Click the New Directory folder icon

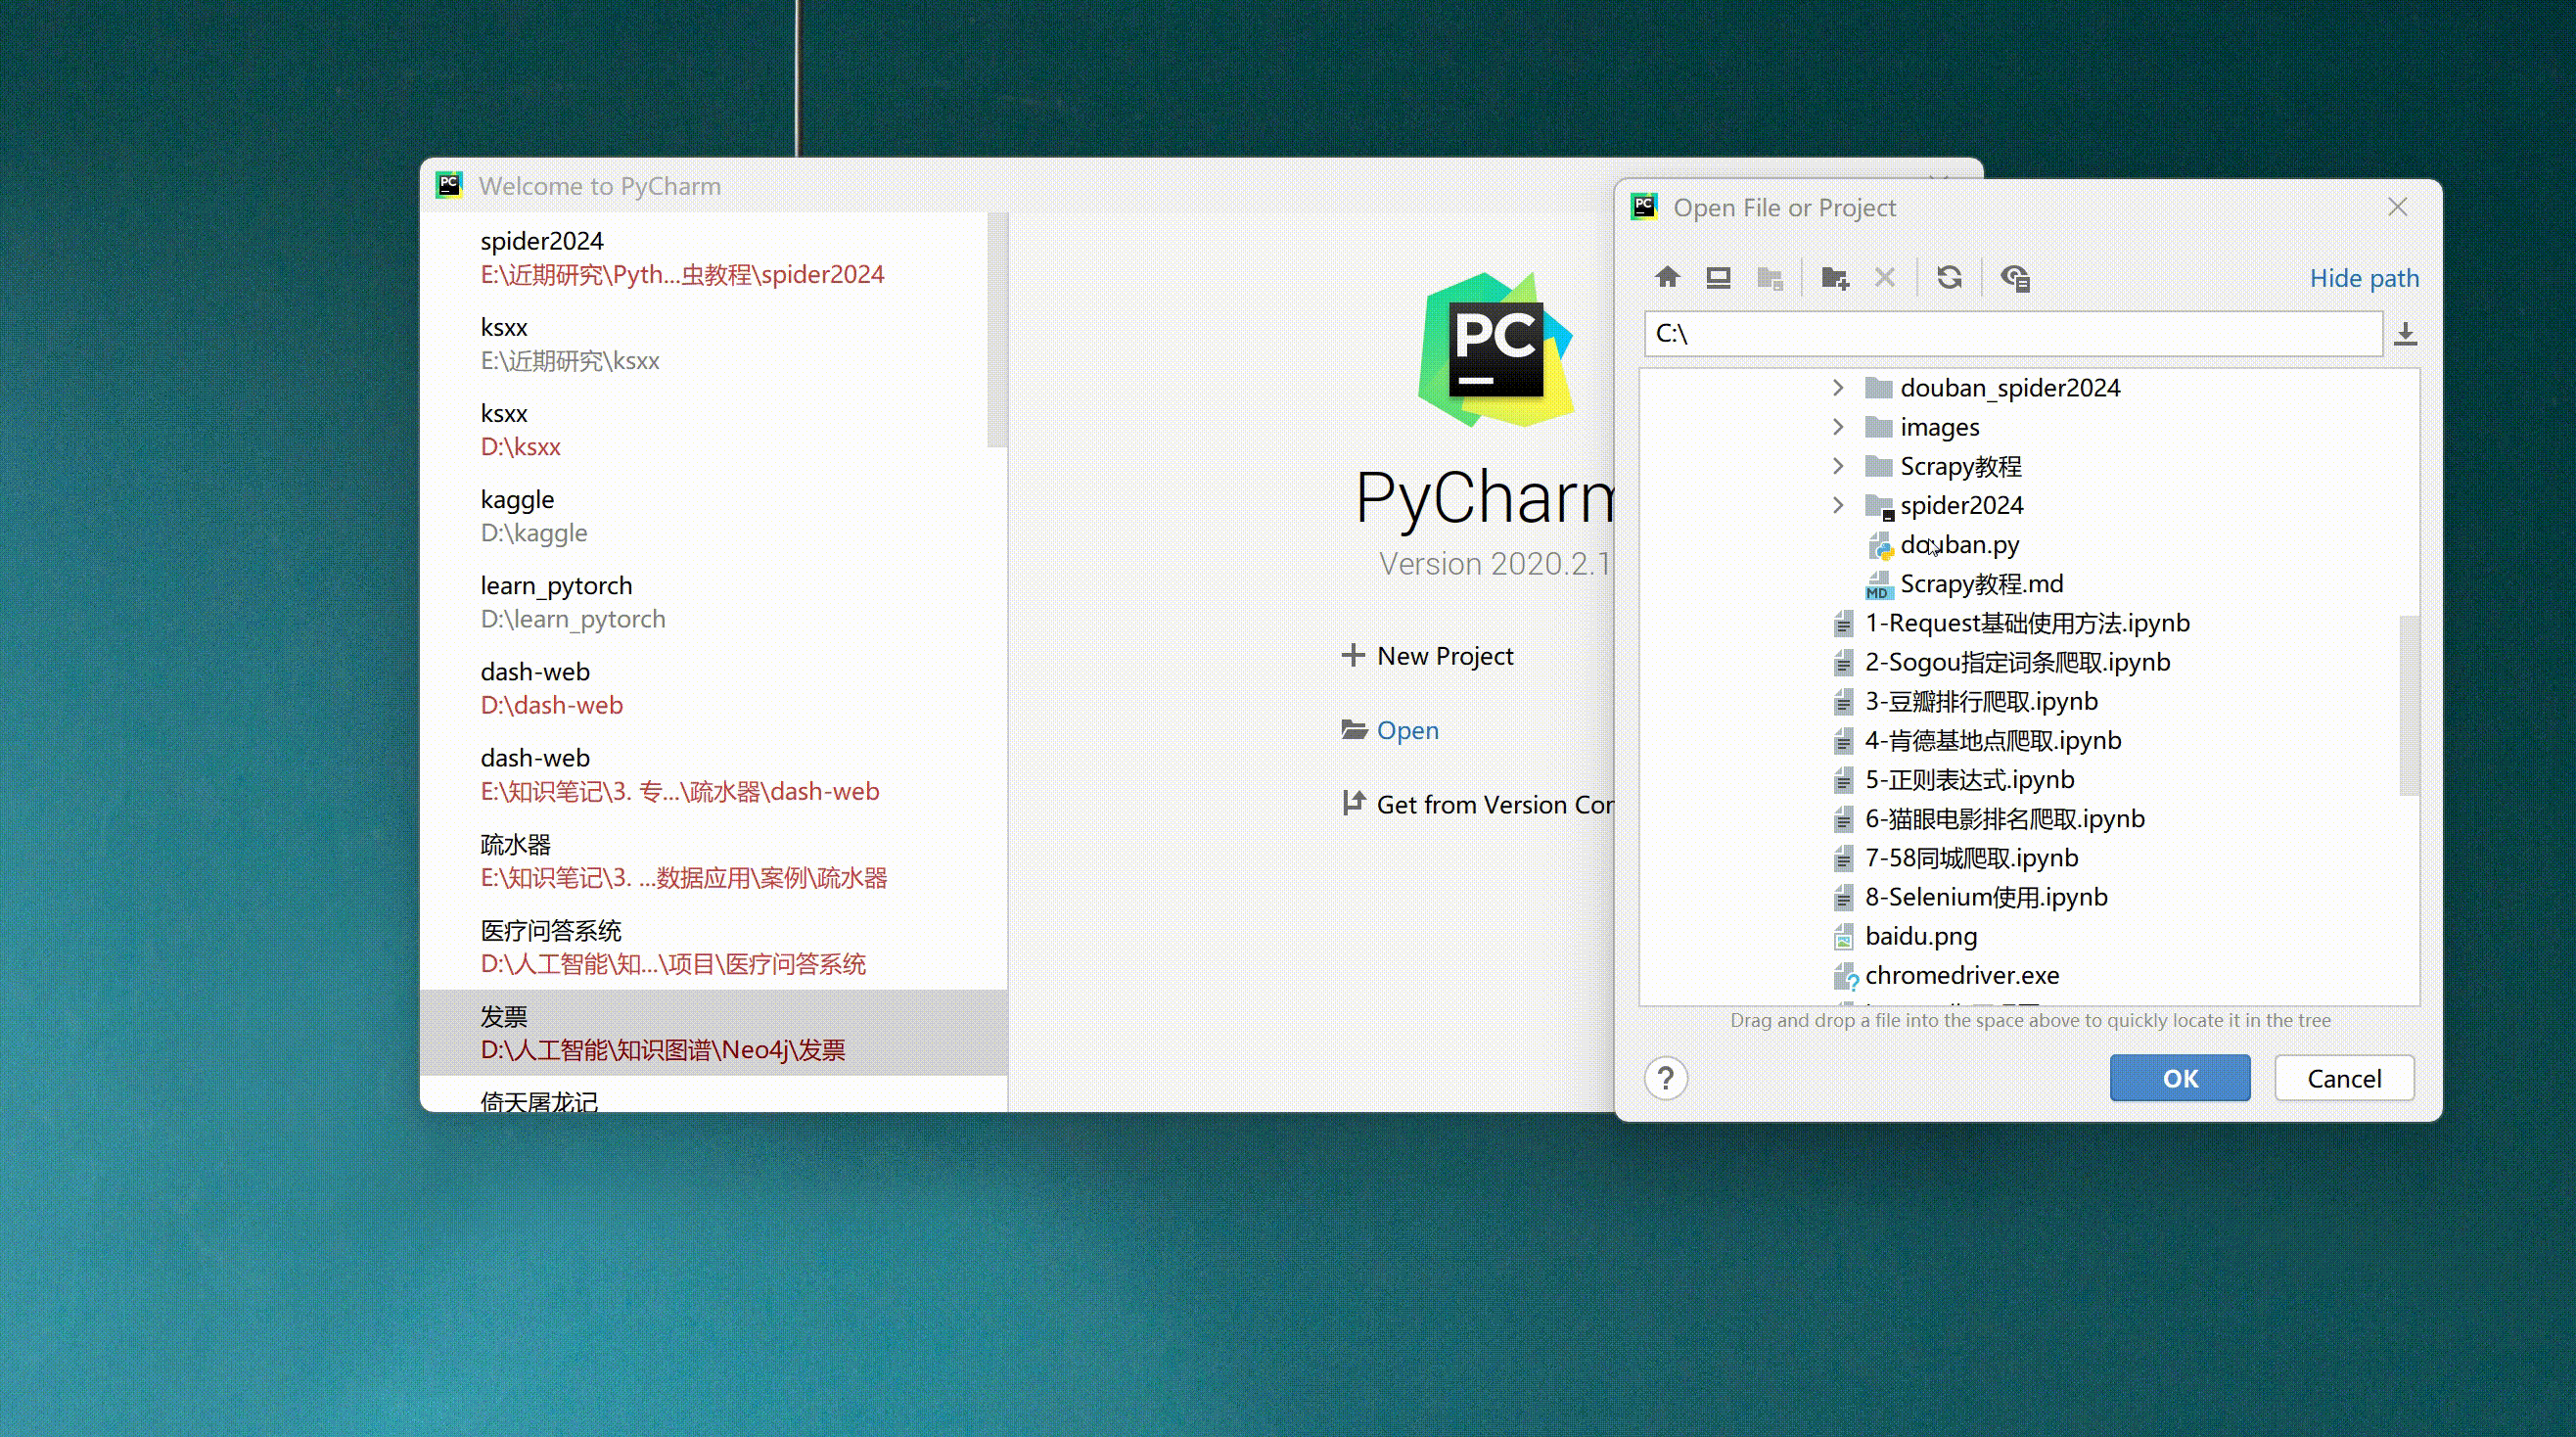(1834, 277)
